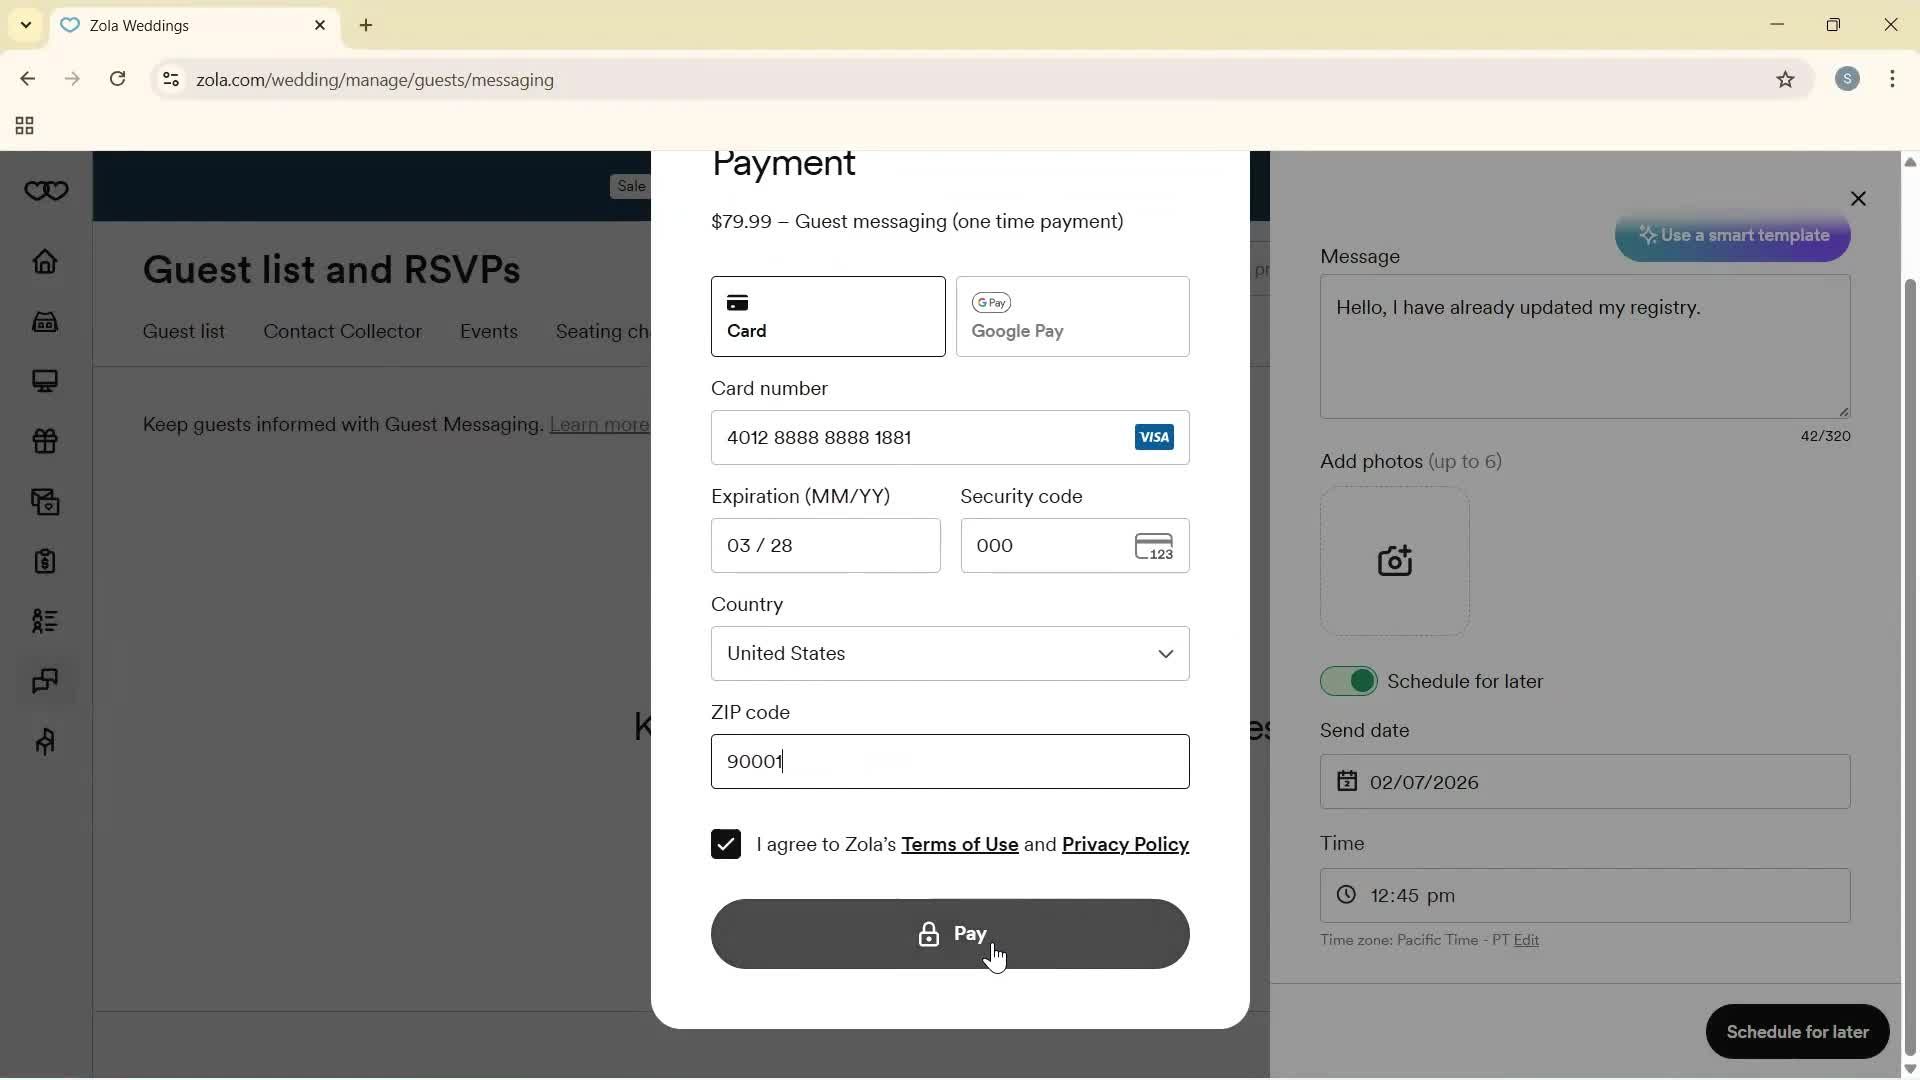Expand the Country dropdown
Viewport: 1920px width, 1080px height.
(949, 654)
